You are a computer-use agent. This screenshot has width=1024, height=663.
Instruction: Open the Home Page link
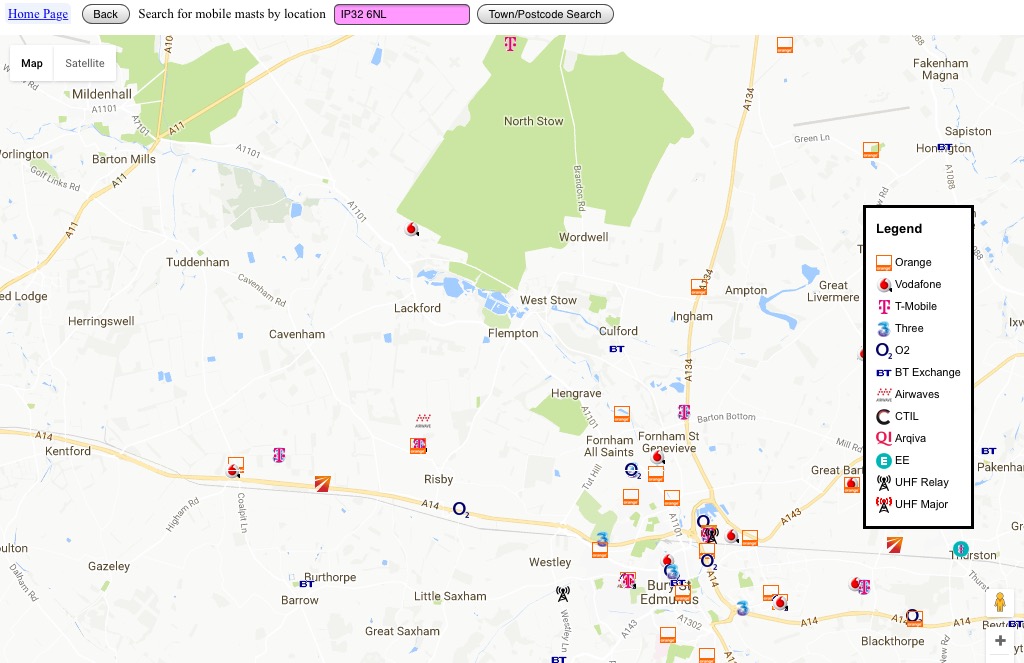coord(38,14)
